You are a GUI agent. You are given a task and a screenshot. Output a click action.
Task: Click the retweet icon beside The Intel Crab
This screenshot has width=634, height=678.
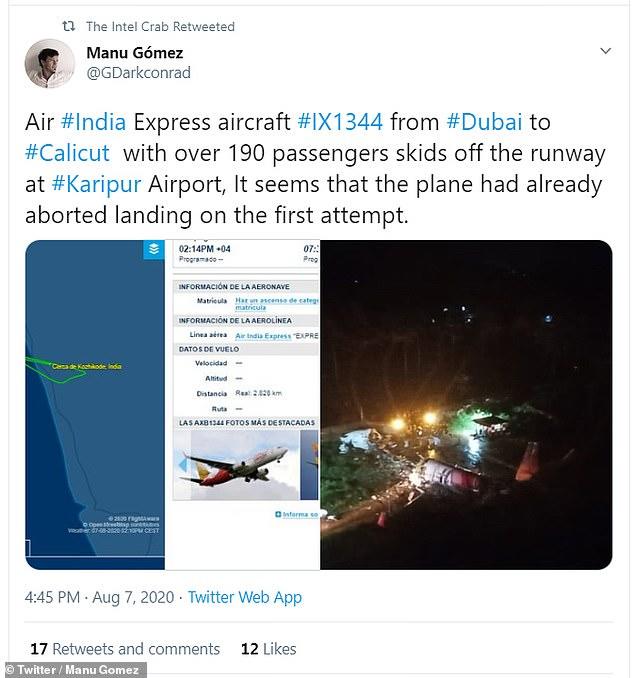[69, 26]
